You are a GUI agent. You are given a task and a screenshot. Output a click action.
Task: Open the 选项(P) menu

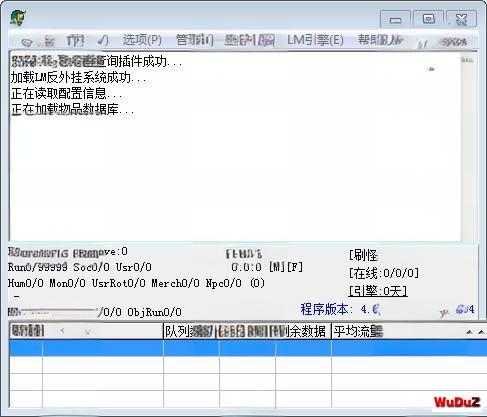click(x=142, y=40)
